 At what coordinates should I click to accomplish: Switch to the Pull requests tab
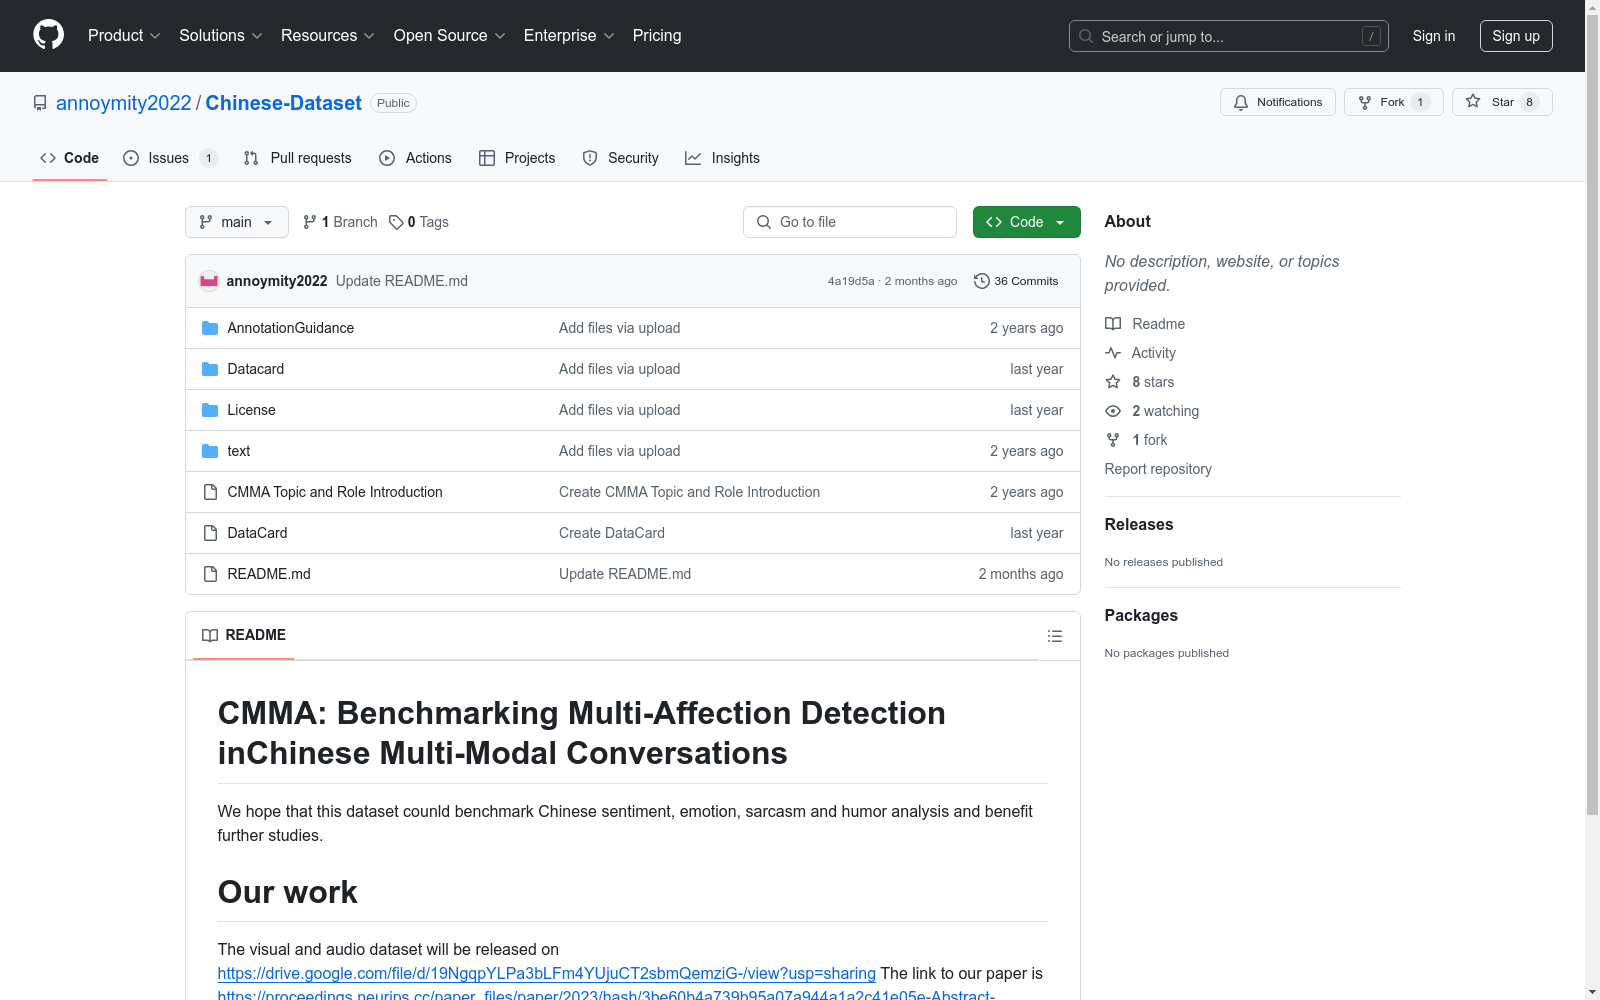point(298,158)
